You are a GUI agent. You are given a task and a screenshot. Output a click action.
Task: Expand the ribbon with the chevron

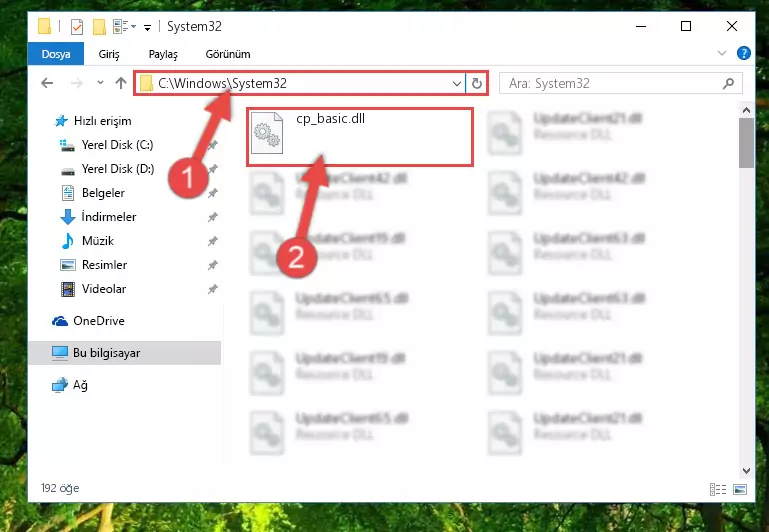pos(721,53)
